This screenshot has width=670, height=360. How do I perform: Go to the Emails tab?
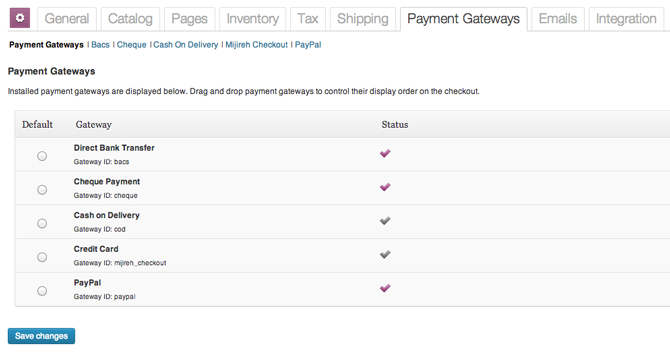[558, 19]
